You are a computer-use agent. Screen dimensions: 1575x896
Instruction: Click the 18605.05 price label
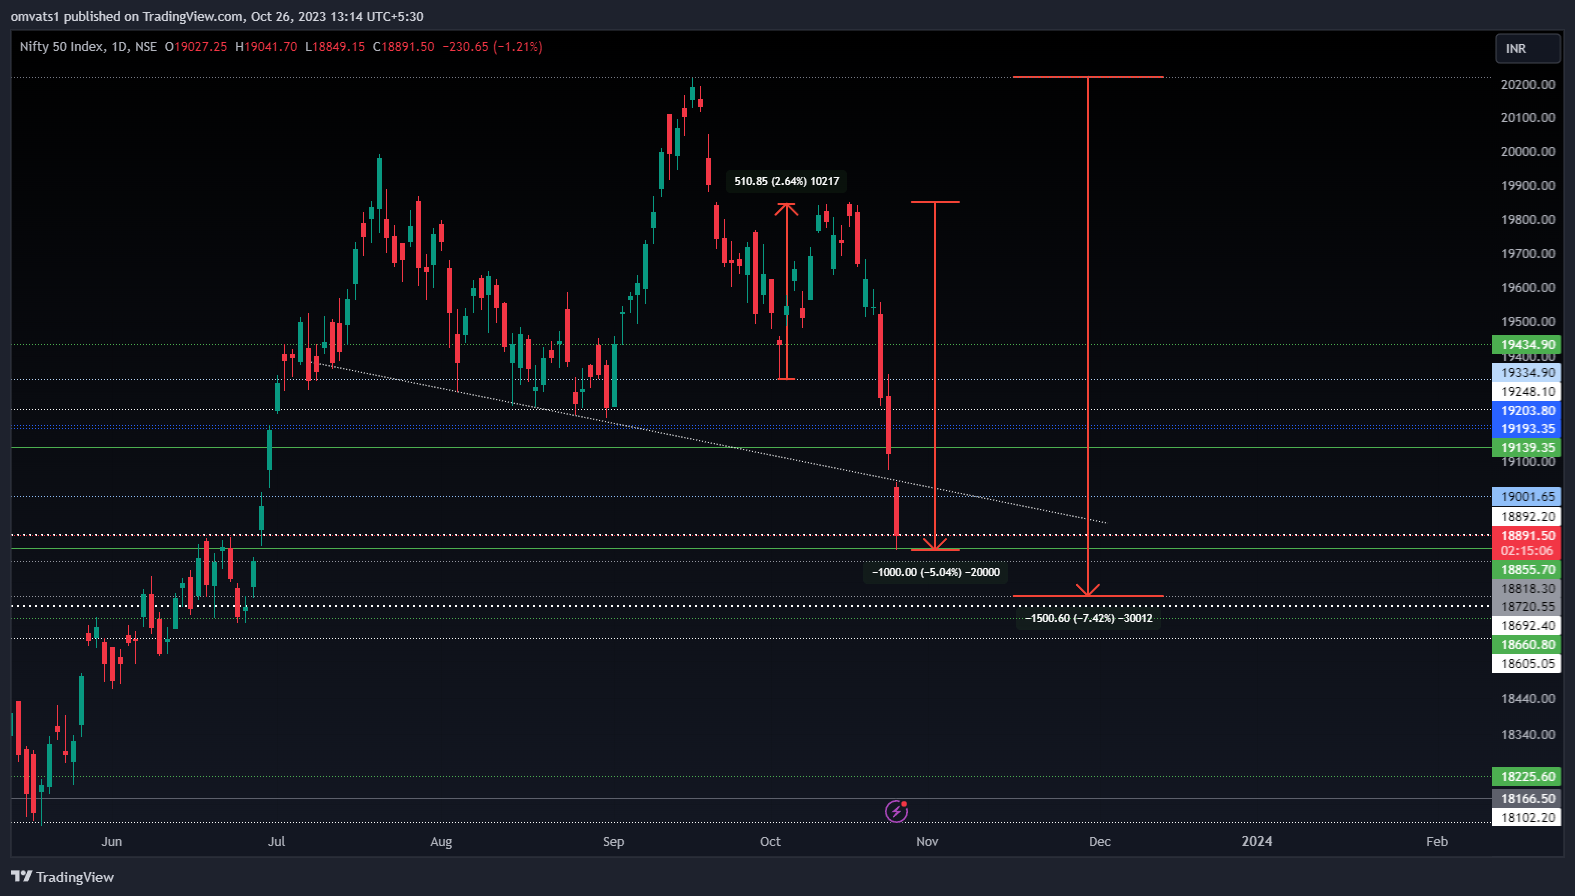[1527, 664]
